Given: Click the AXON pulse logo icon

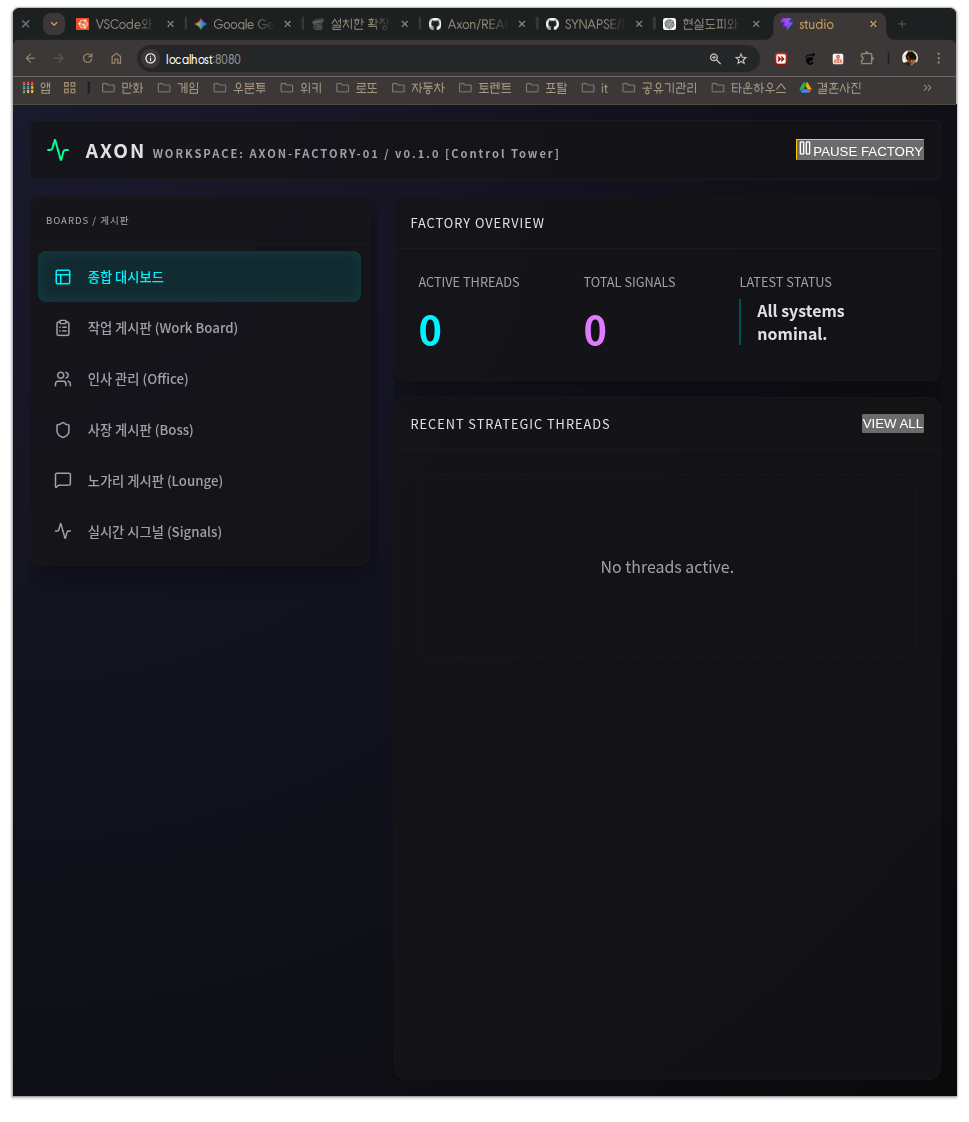Looking at the screenshot, I should pos(58,151).
